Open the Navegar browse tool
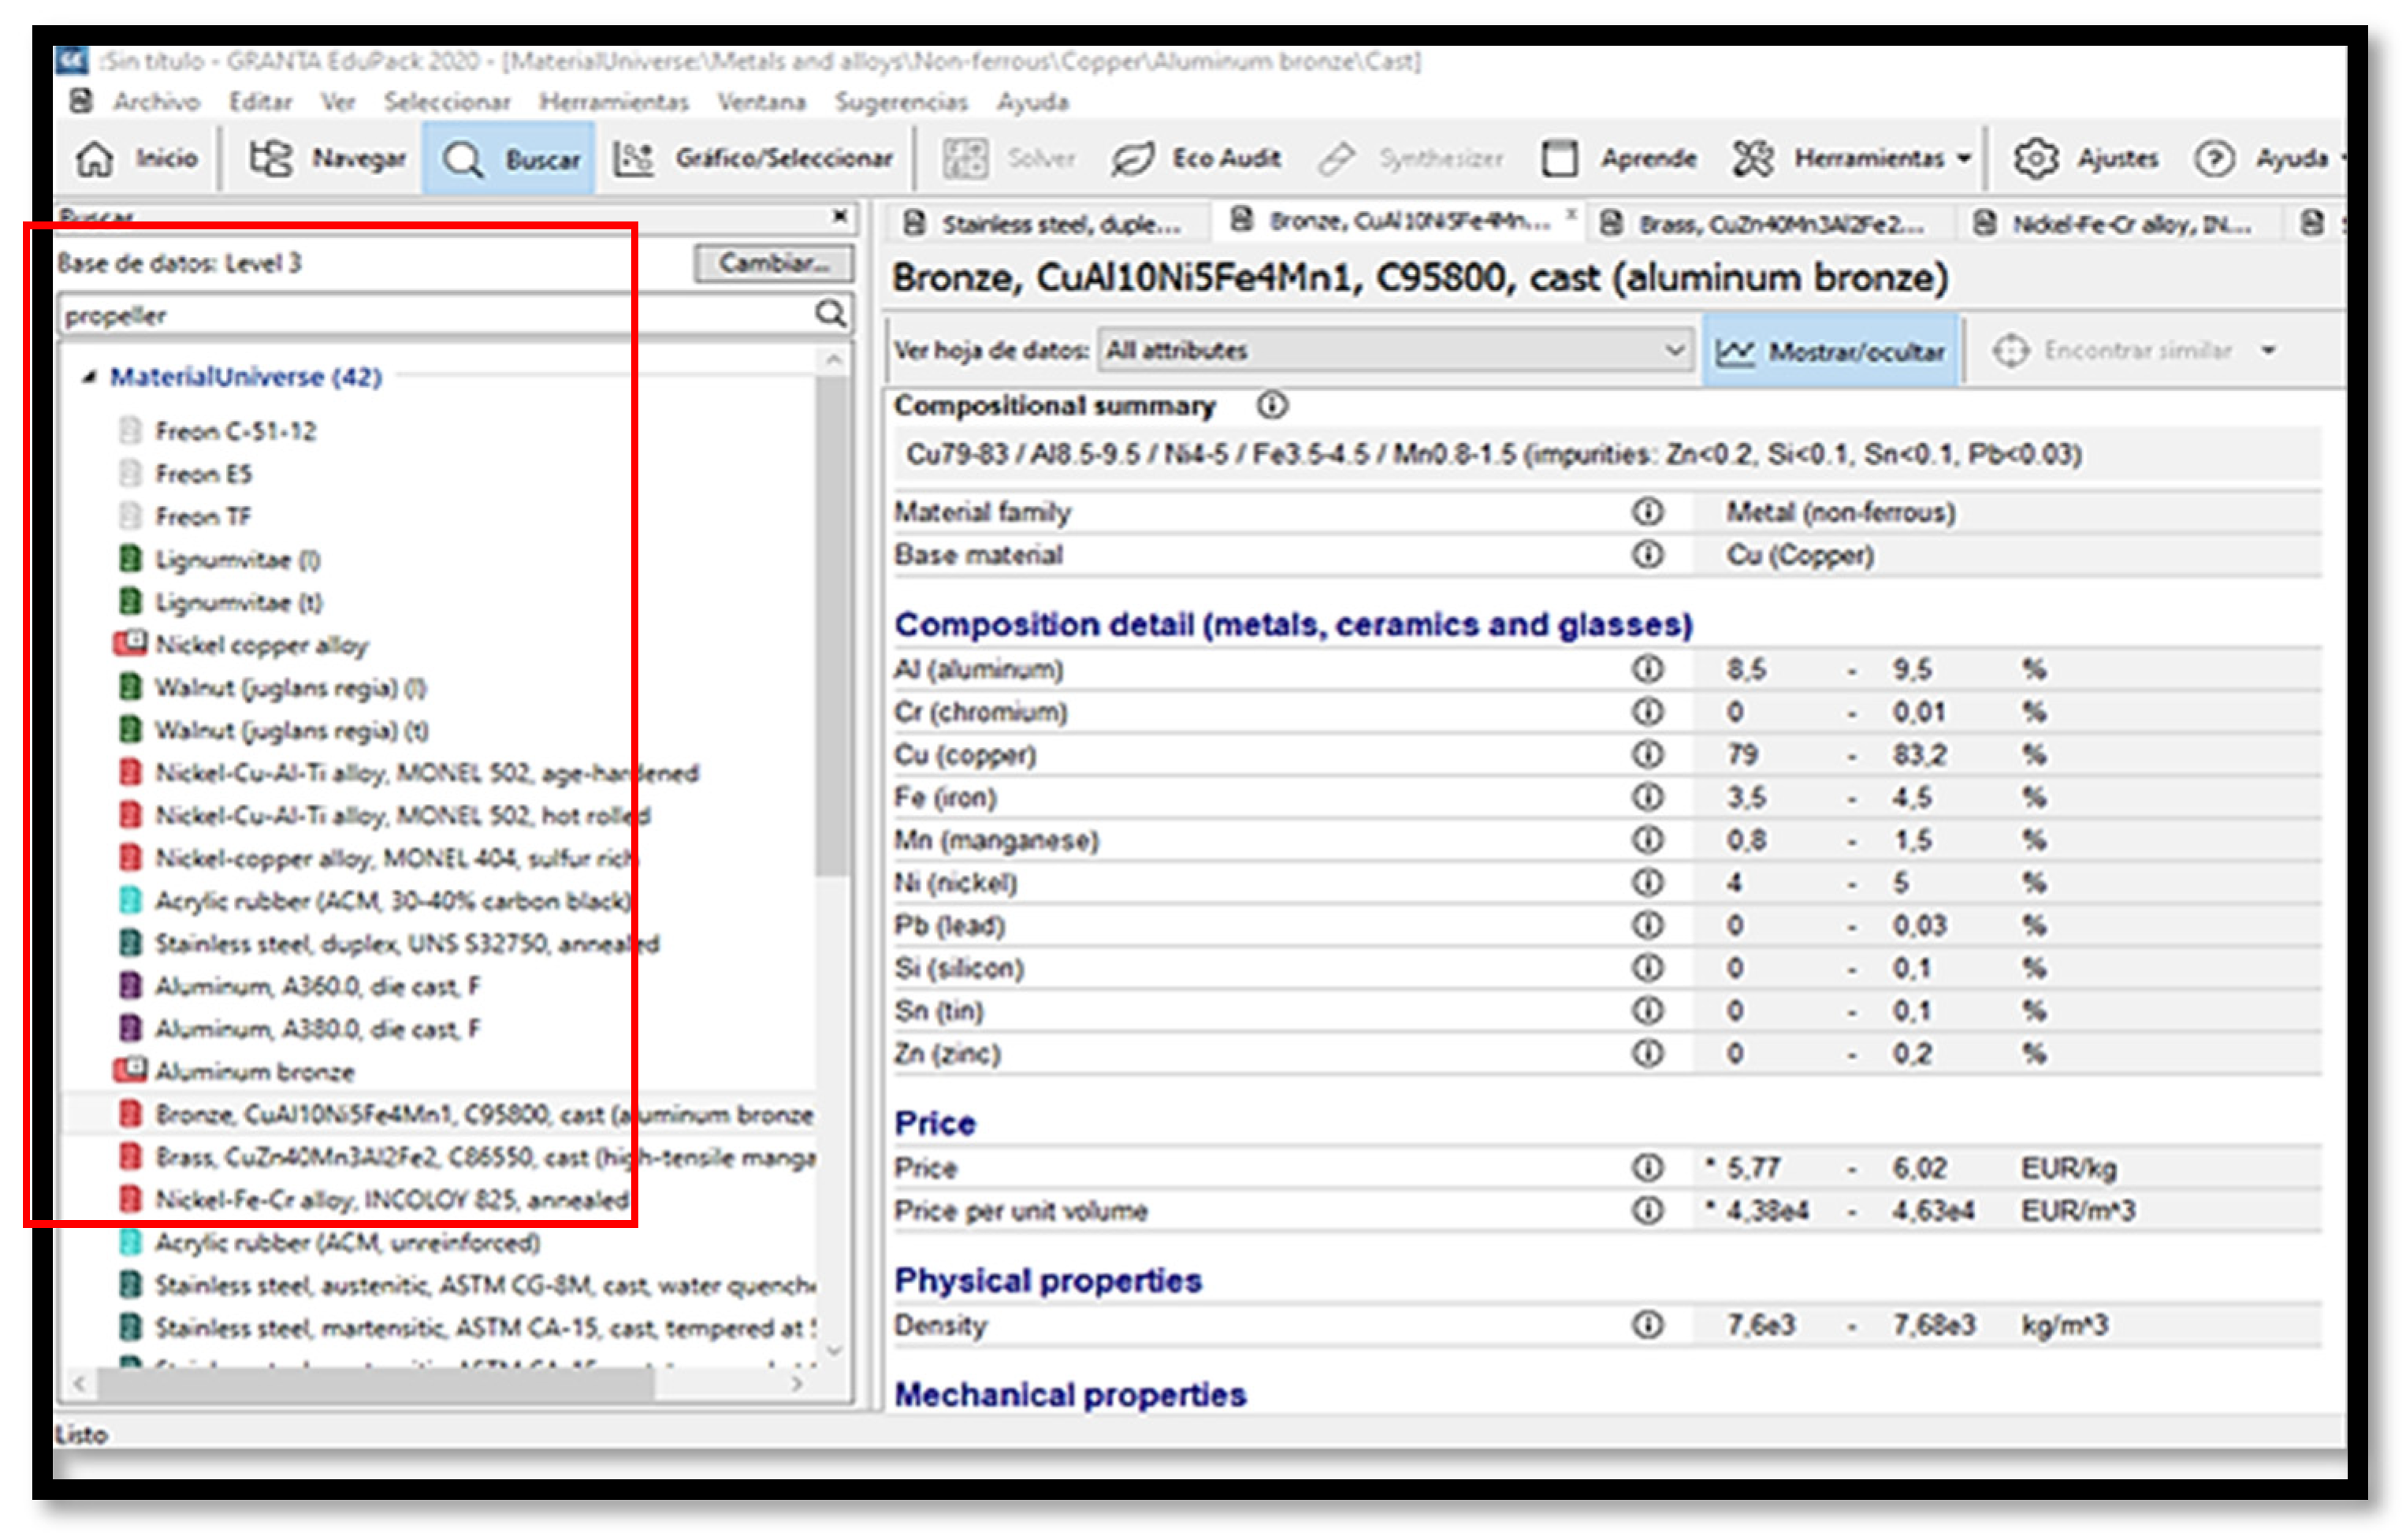2406x1540 pixels. click(327, 158)
